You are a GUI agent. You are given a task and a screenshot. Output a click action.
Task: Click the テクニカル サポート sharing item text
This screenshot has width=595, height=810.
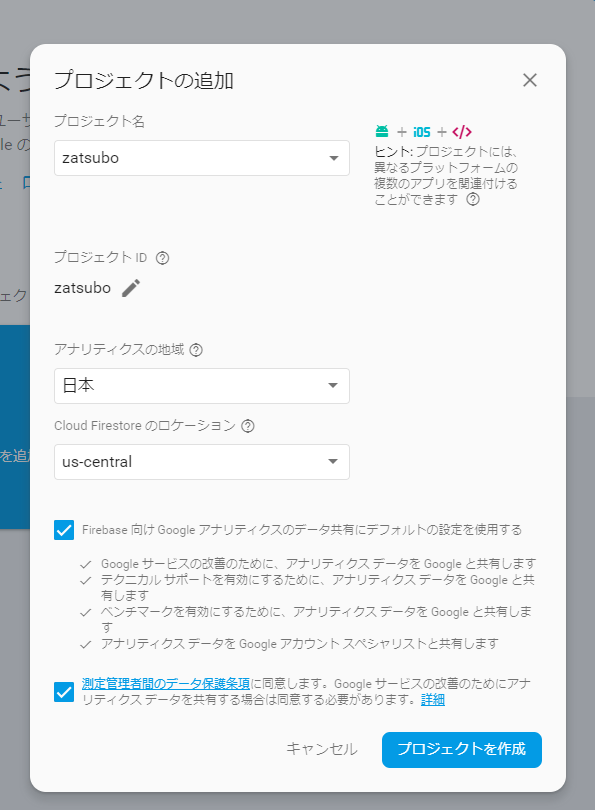tap(318, 587)
